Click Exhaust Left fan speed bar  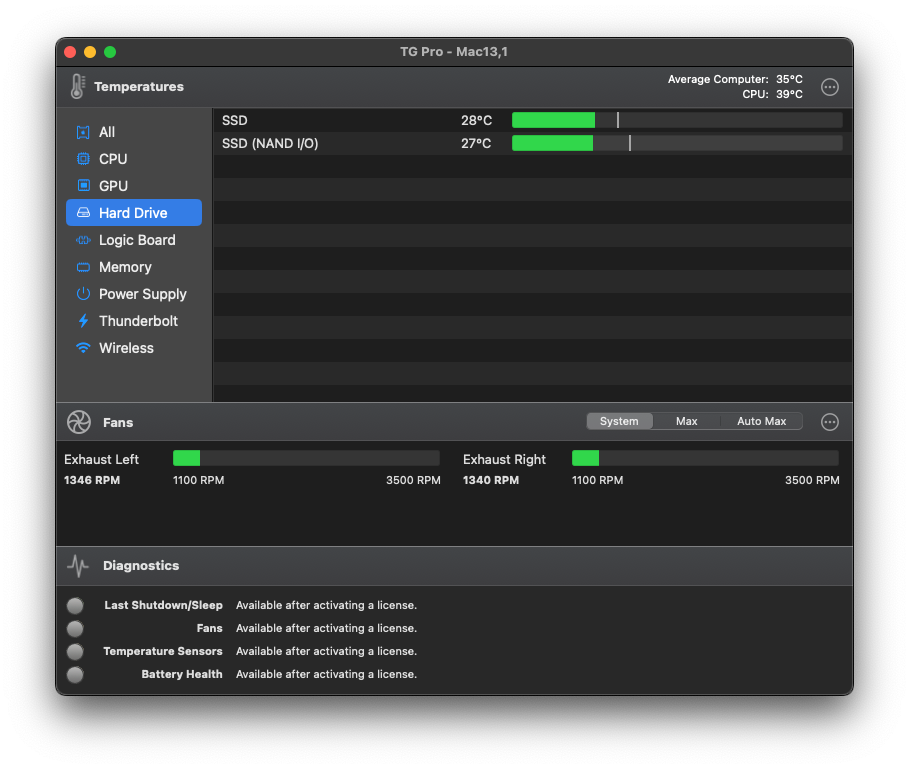coord(306,458)
